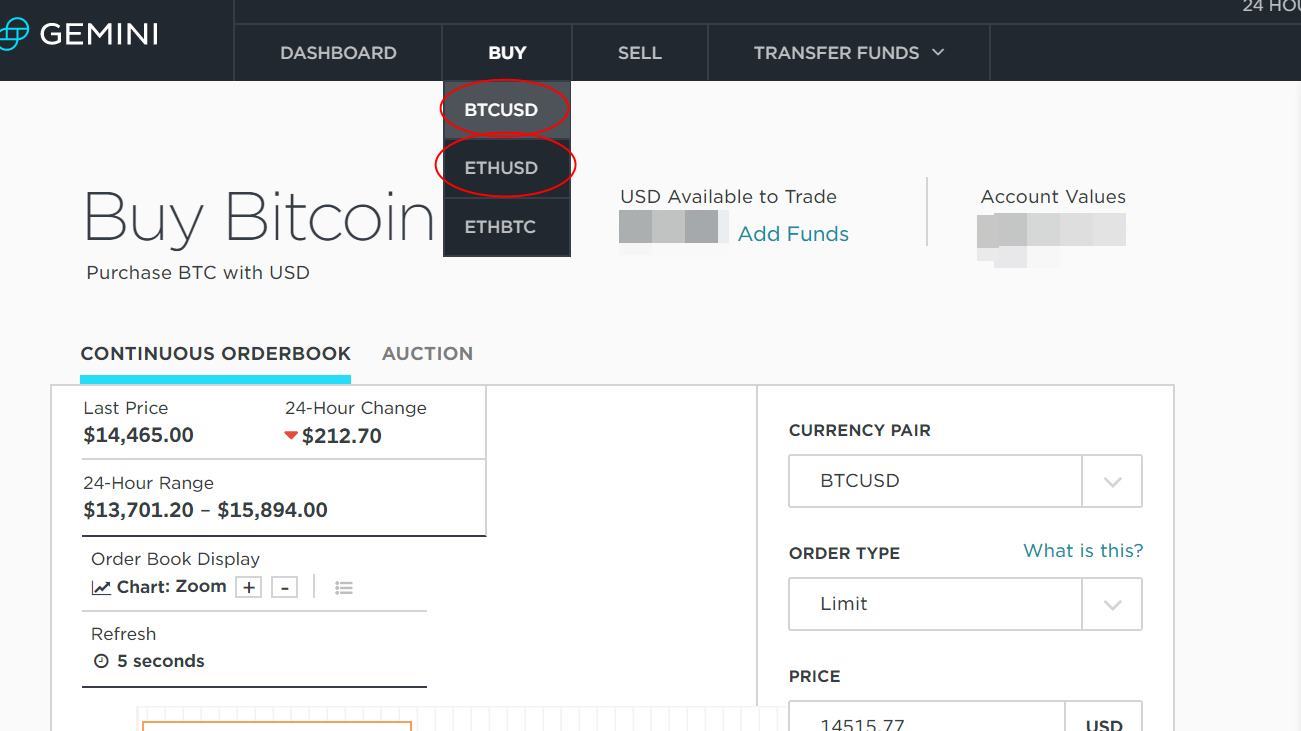Viewport: 1301px width, 731px height.
Task: Select ETHUSD from the Buy menu
Action: tap(501, 167)
